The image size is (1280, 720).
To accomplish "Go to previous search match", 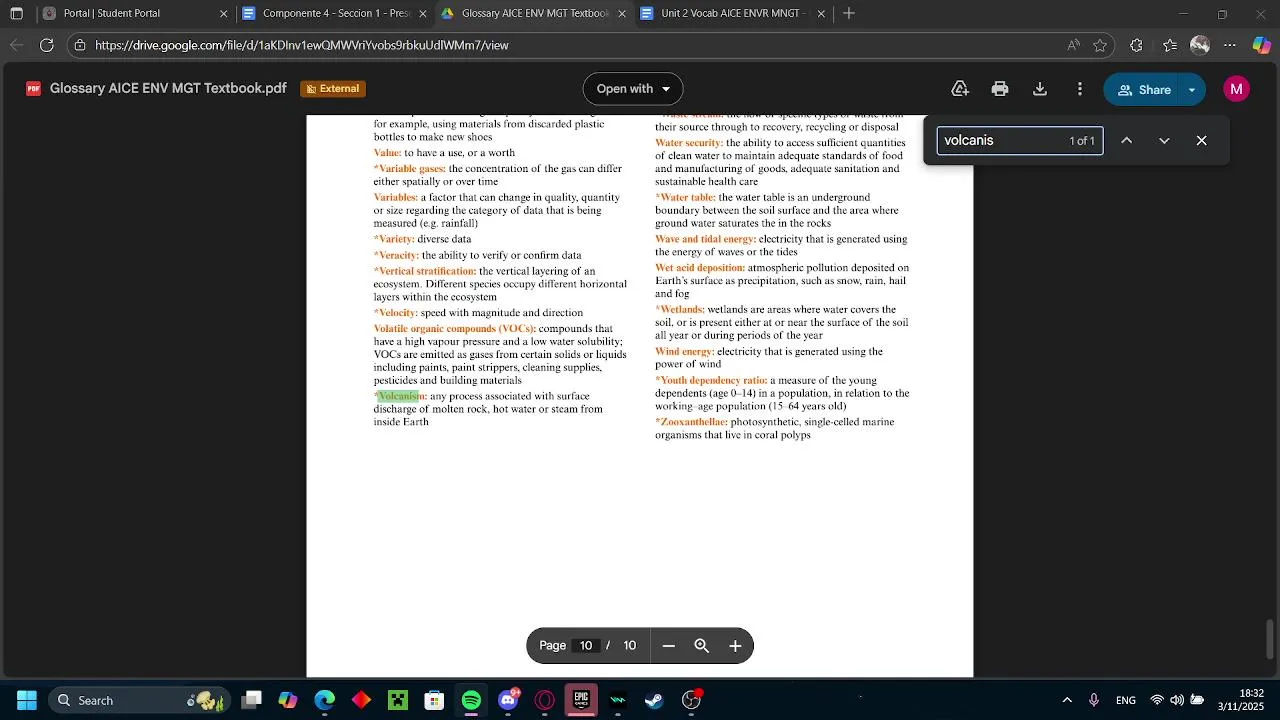I will (x=1127, y=141).
